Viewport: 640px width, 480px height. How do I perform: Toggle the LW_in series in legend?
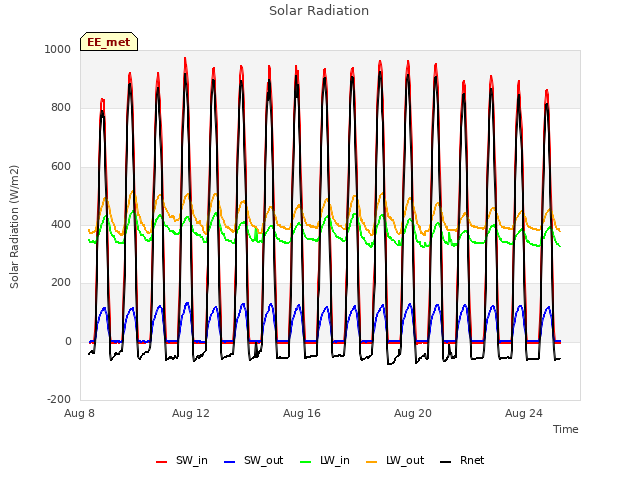click(325, 461)
